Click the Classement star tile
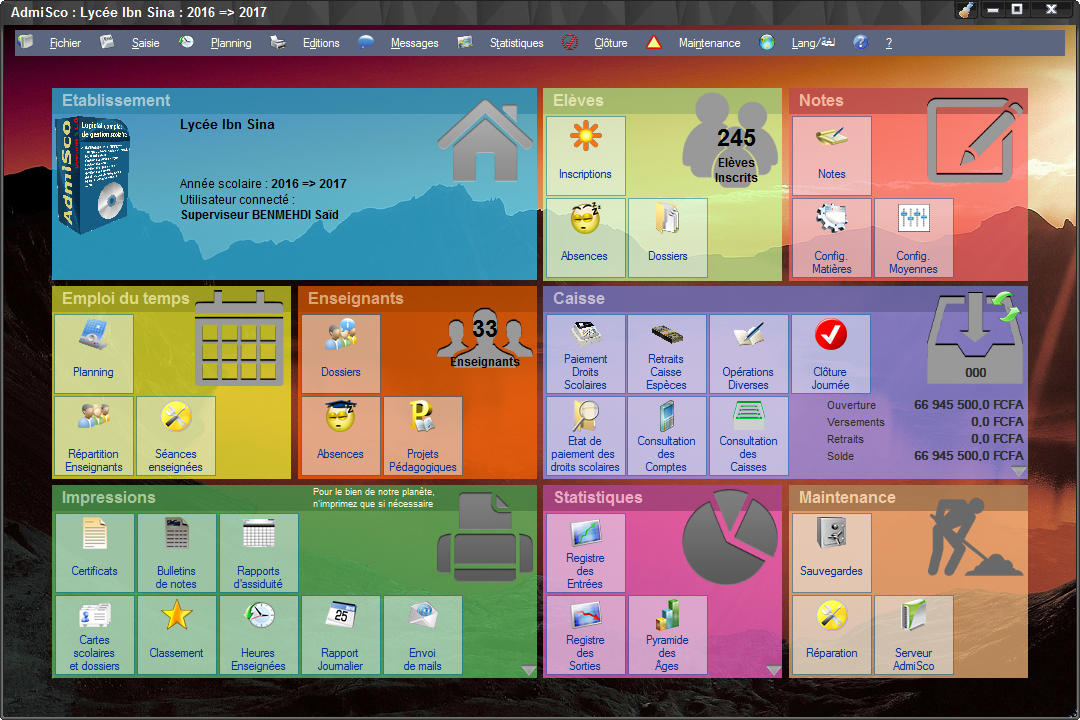 pos(176,635)
